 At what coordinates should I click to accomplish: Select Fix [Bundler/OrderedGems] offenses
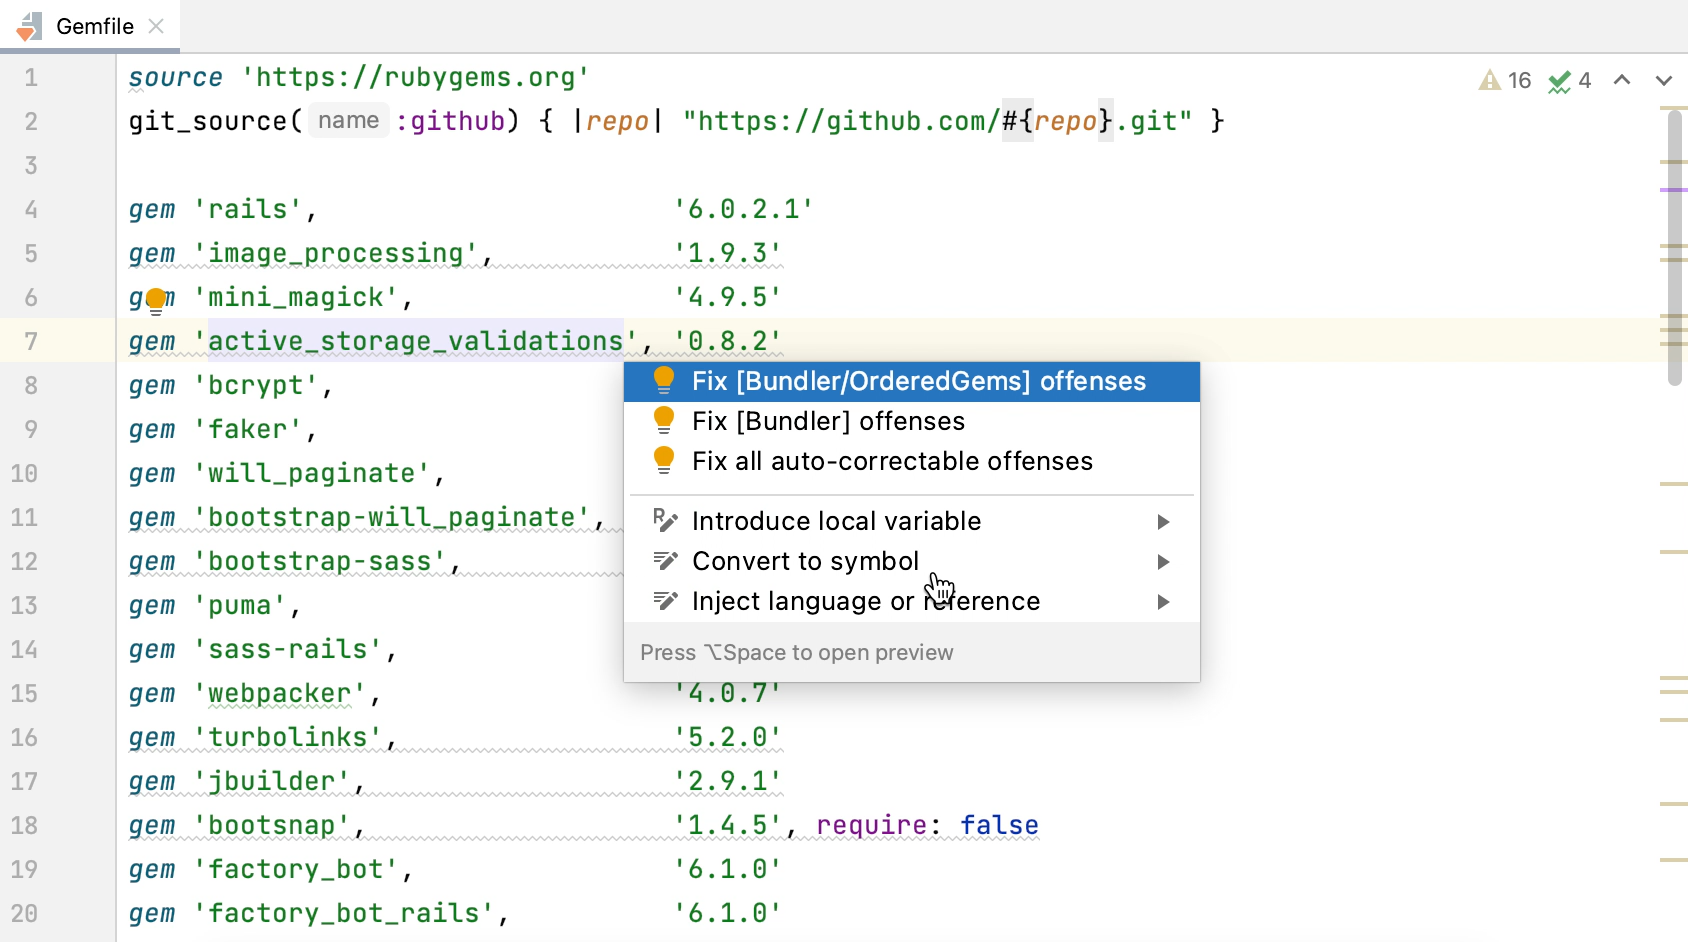click(x=918, y=381)
